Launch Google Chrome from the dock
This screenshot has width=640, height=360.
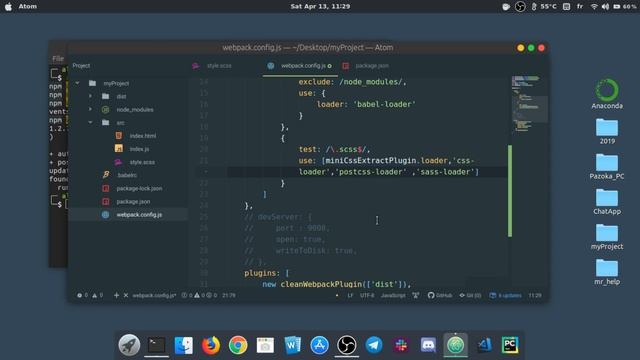point(238,345)
